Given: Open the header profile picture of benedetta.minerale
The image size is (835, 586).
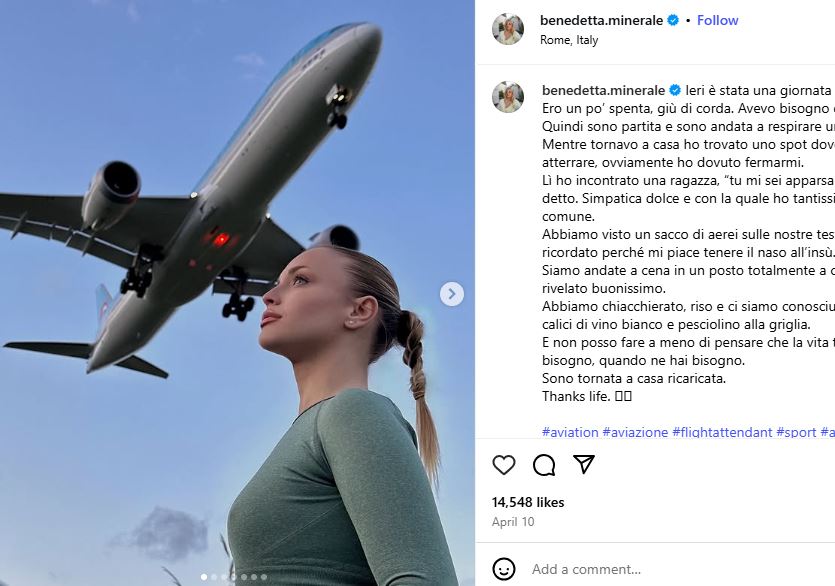Looking at the screenshot, I should pos(507,29).
